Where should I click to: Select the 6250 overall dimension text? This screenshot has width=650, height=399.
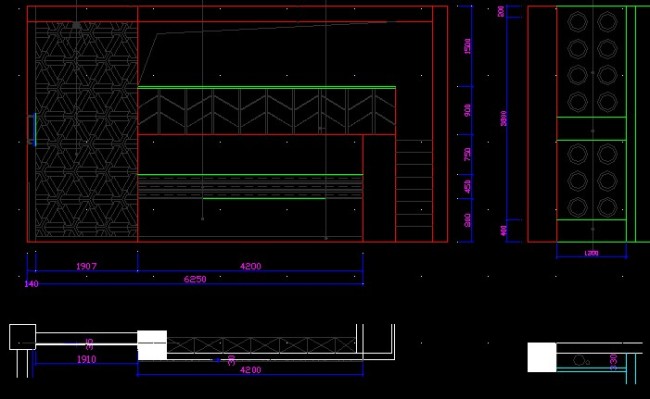(x=195, y=279)
